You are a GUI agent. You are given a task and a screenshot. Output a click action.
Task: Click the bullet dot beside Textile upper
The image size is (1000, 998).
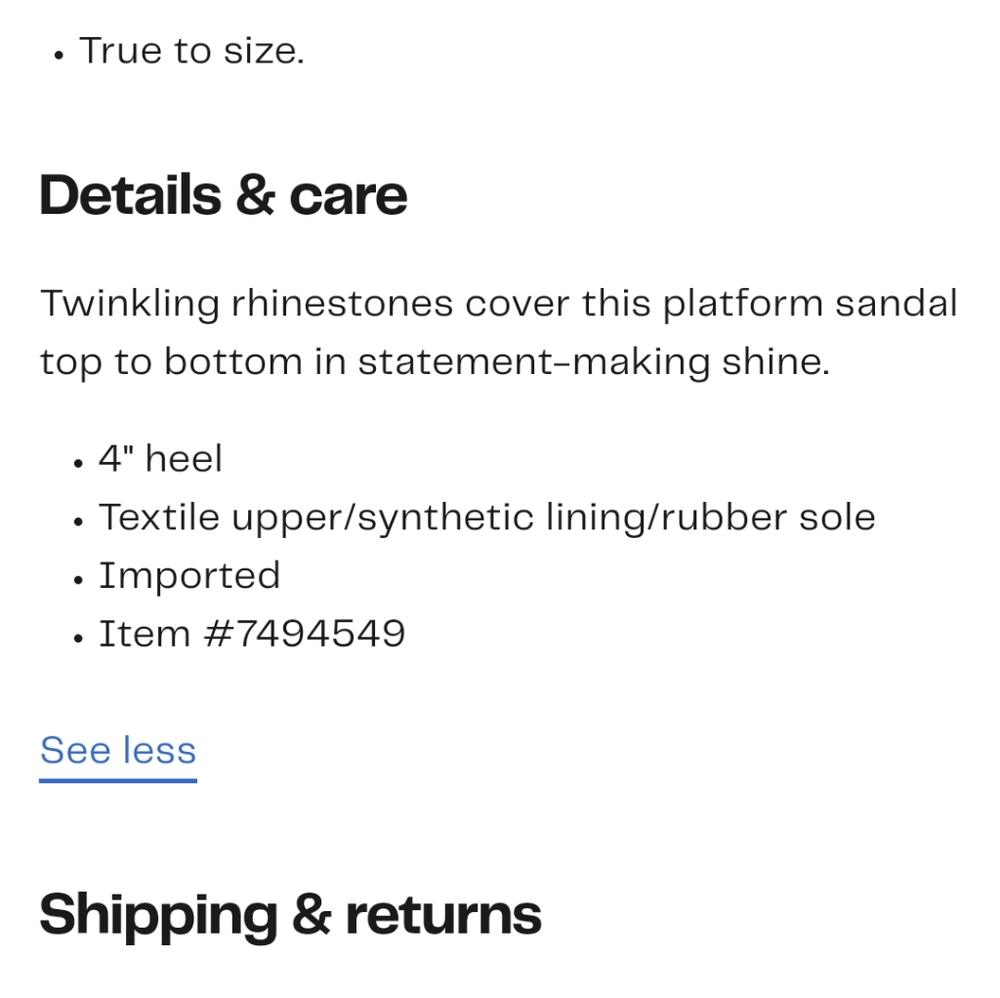78,522
